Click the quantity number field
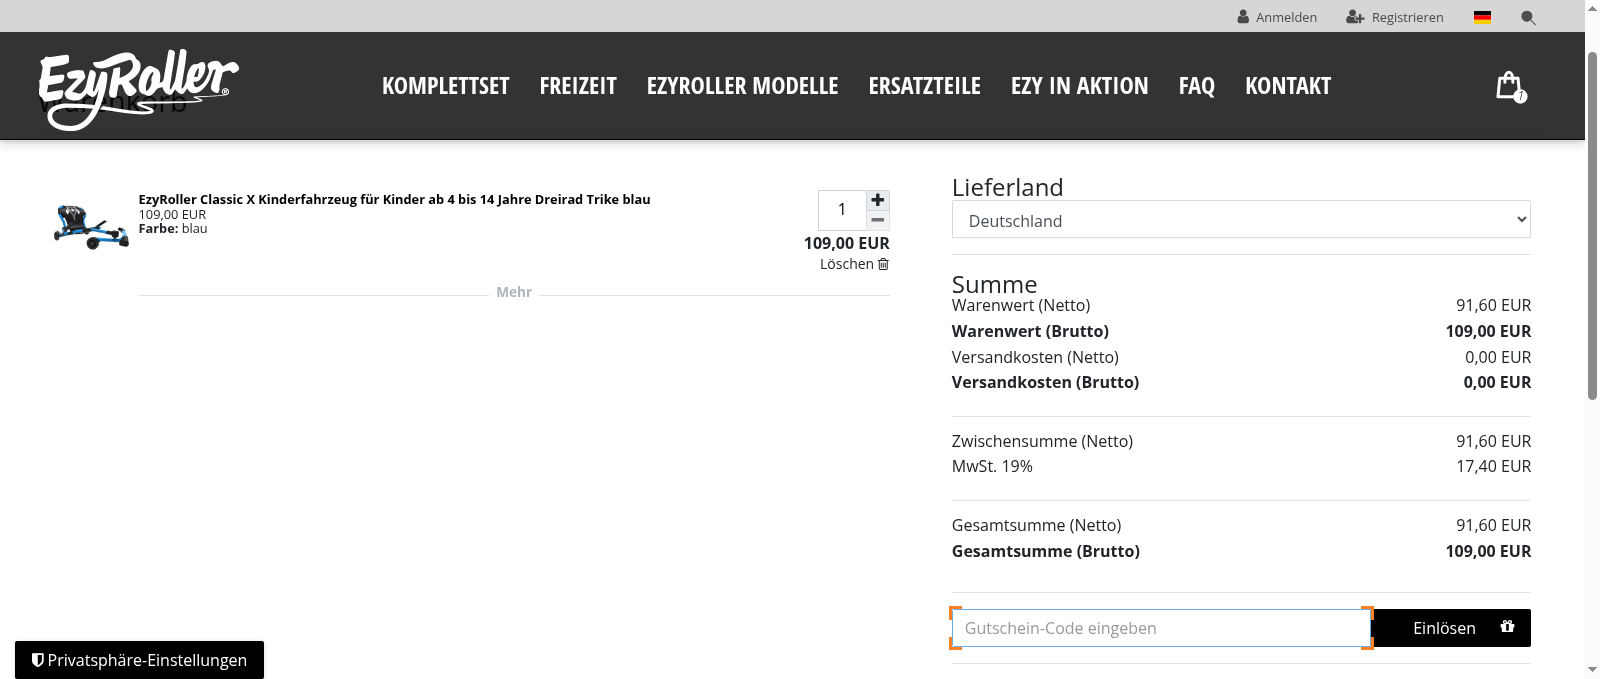Screen dimensions: 1600x679 [x=842, y=210]
